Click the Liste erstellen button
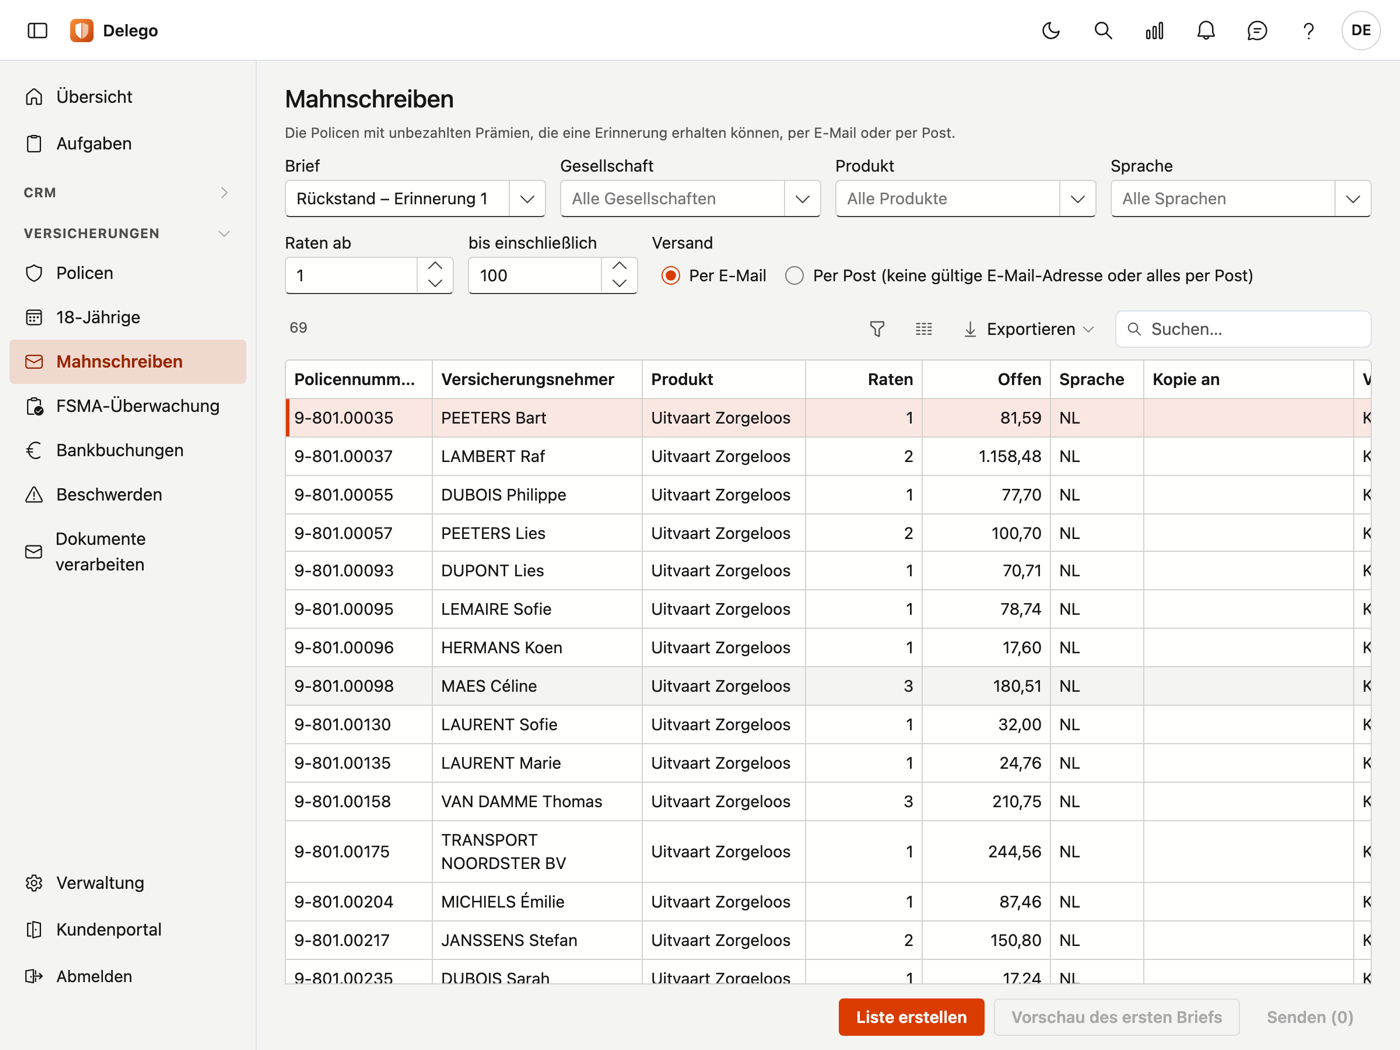This screenshot has width=1400, height=1050. (911, 1017)
